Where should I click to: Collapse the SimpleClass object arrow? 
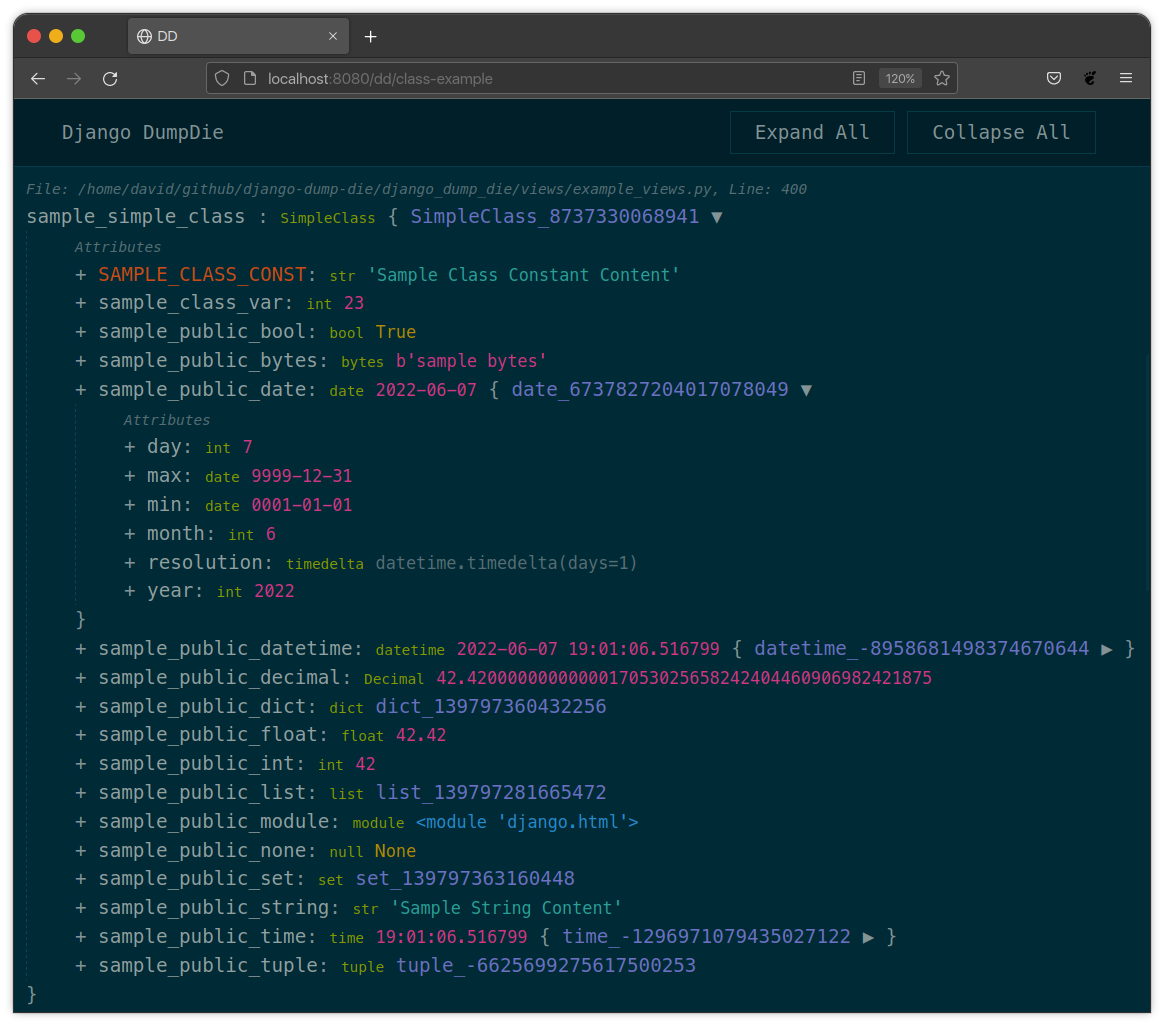tap(716, 217)
